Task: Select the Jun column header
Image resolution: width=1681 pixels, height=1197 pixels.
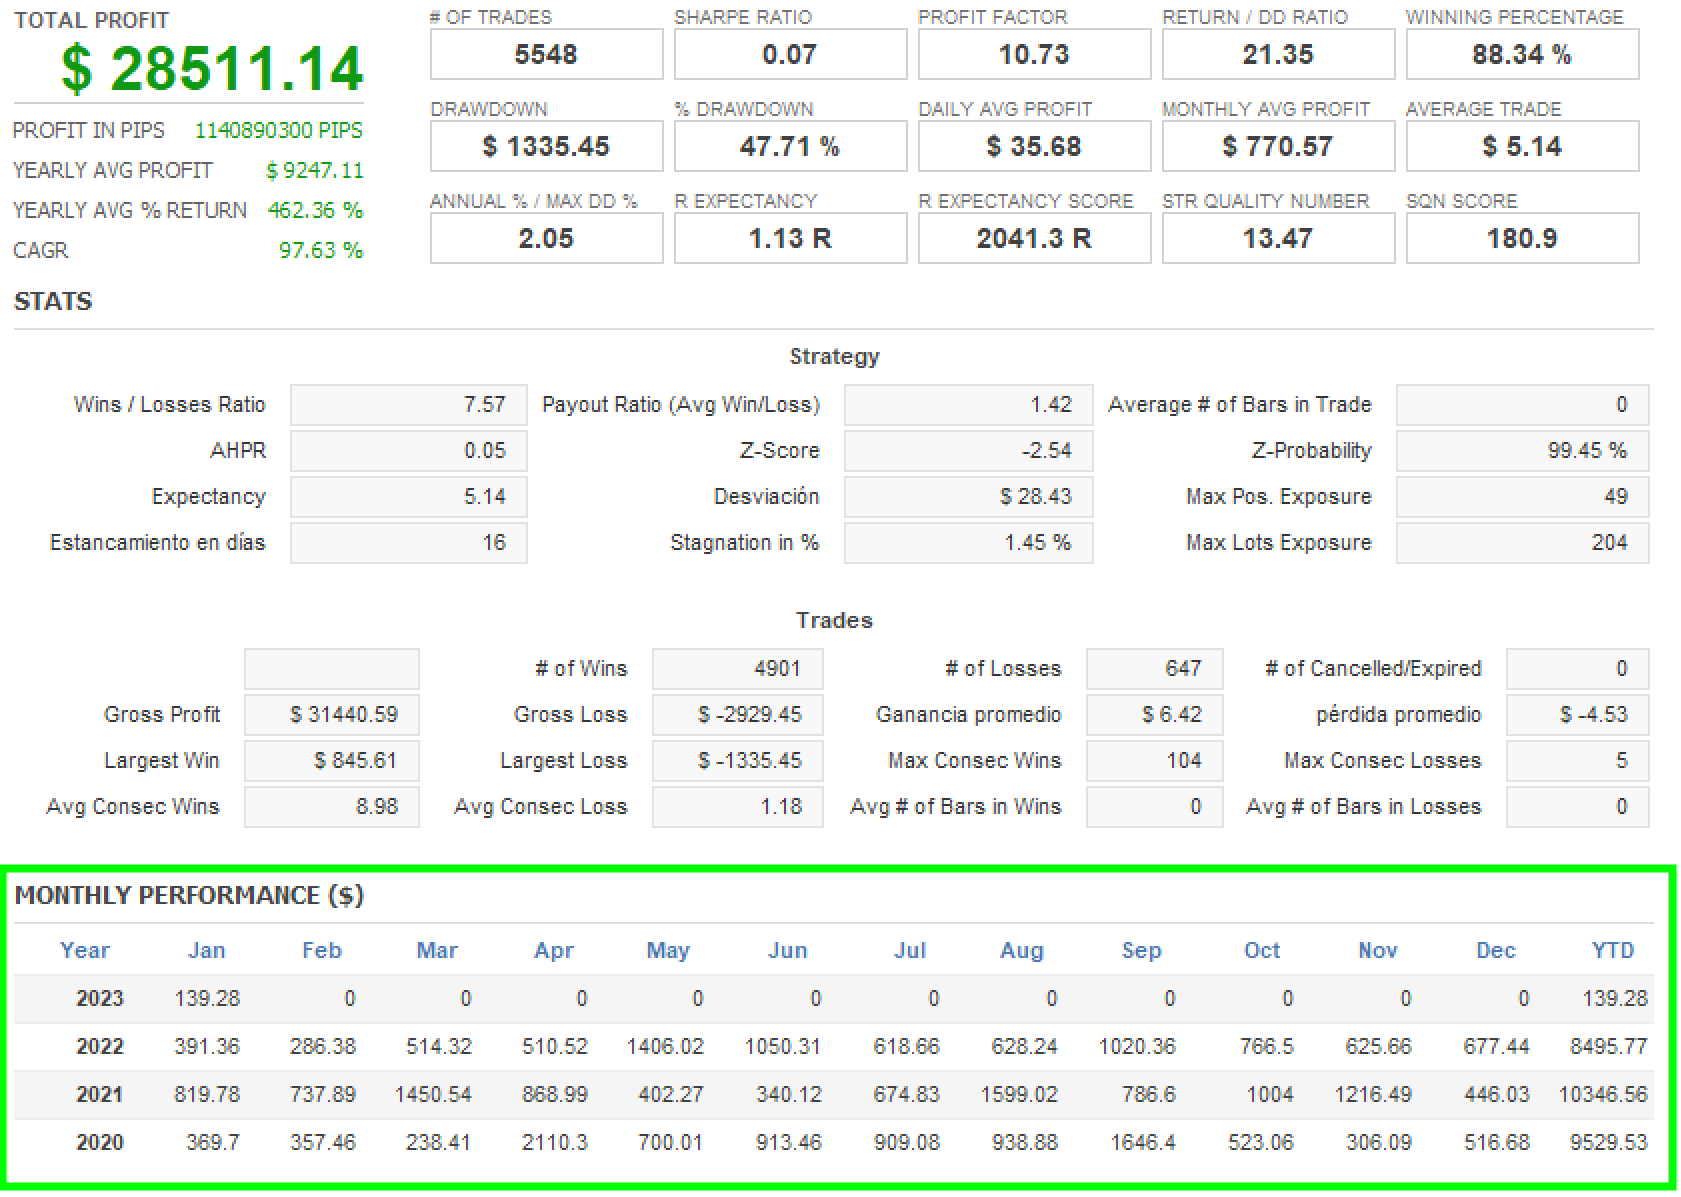Action: coord(788,951)
